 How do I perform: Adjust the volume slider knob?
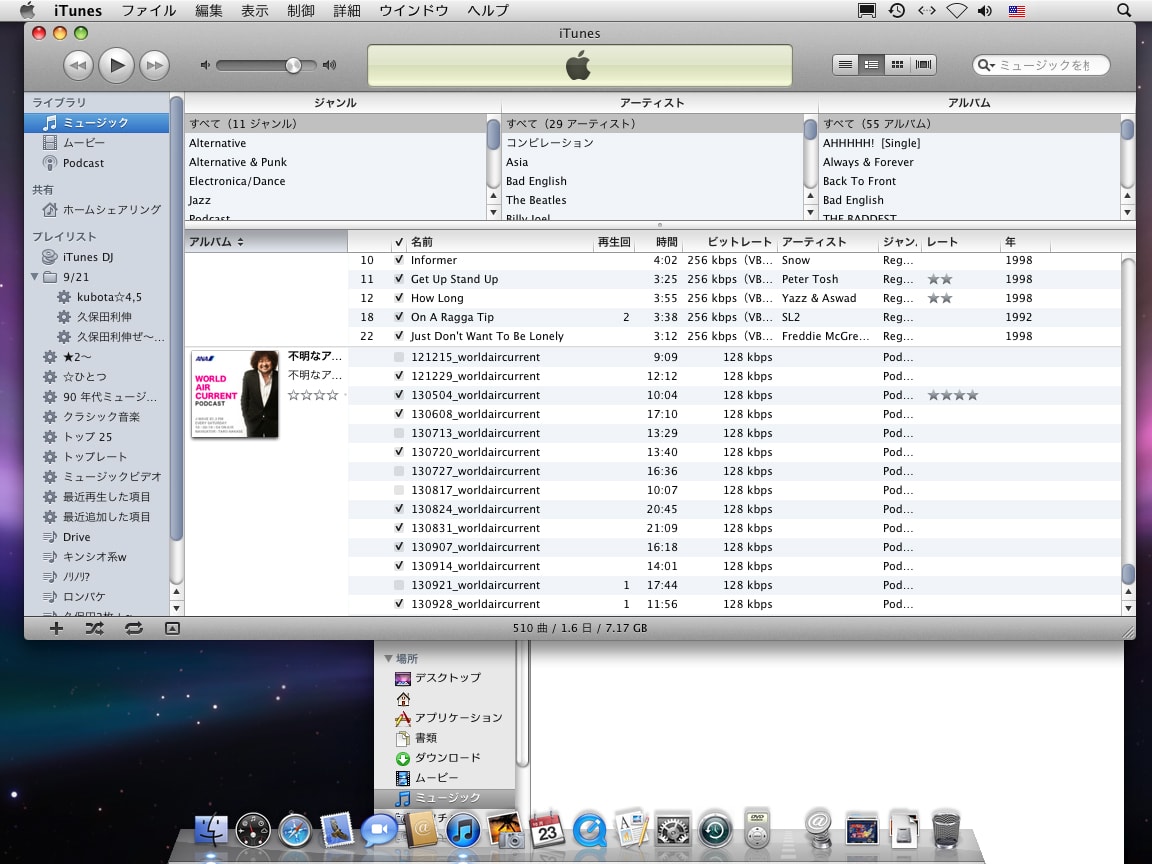(293, 65)
